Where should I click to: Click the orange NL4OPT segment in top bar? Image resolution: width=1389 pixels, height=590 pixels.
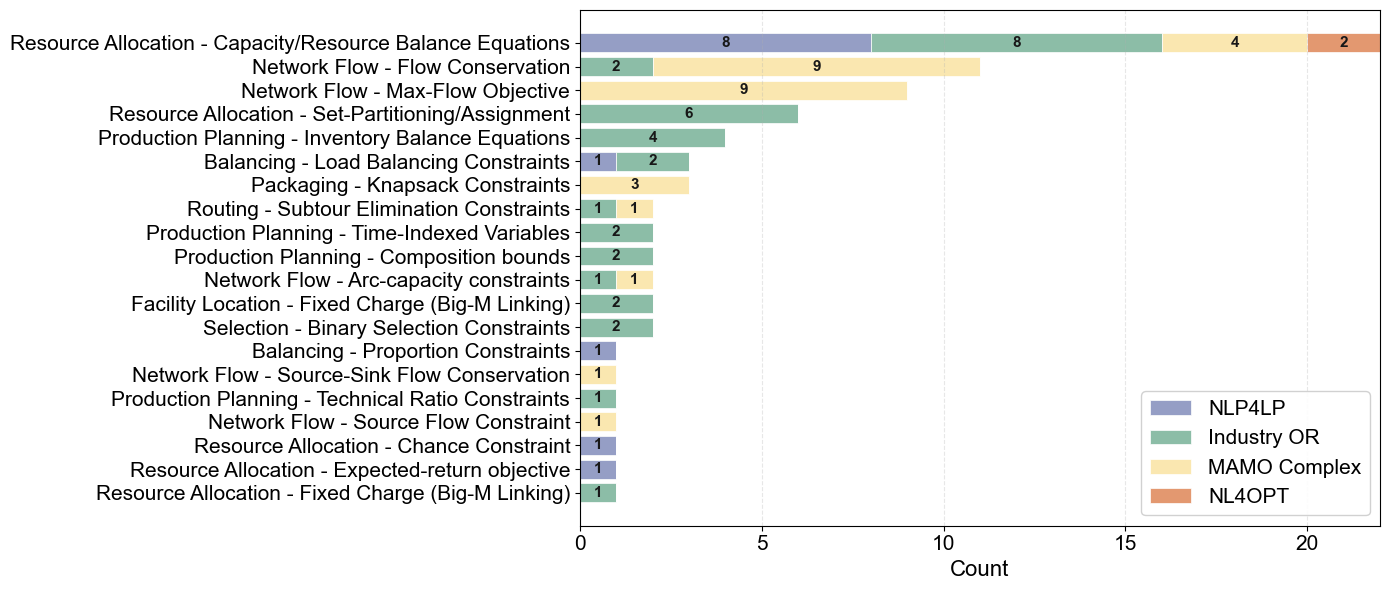1343,43
